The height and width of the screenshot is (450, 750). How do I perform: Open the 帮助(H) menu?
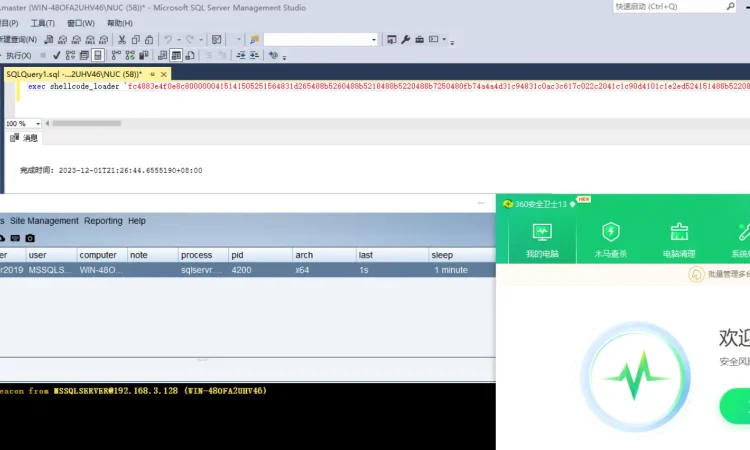point(120,23)
